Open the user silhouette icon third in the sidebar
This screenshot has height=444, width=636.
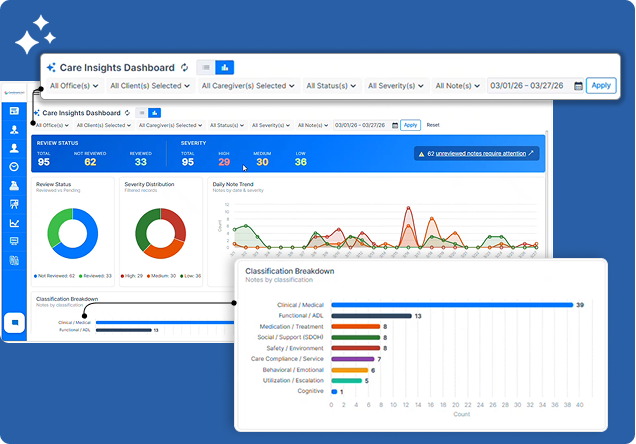14,148
